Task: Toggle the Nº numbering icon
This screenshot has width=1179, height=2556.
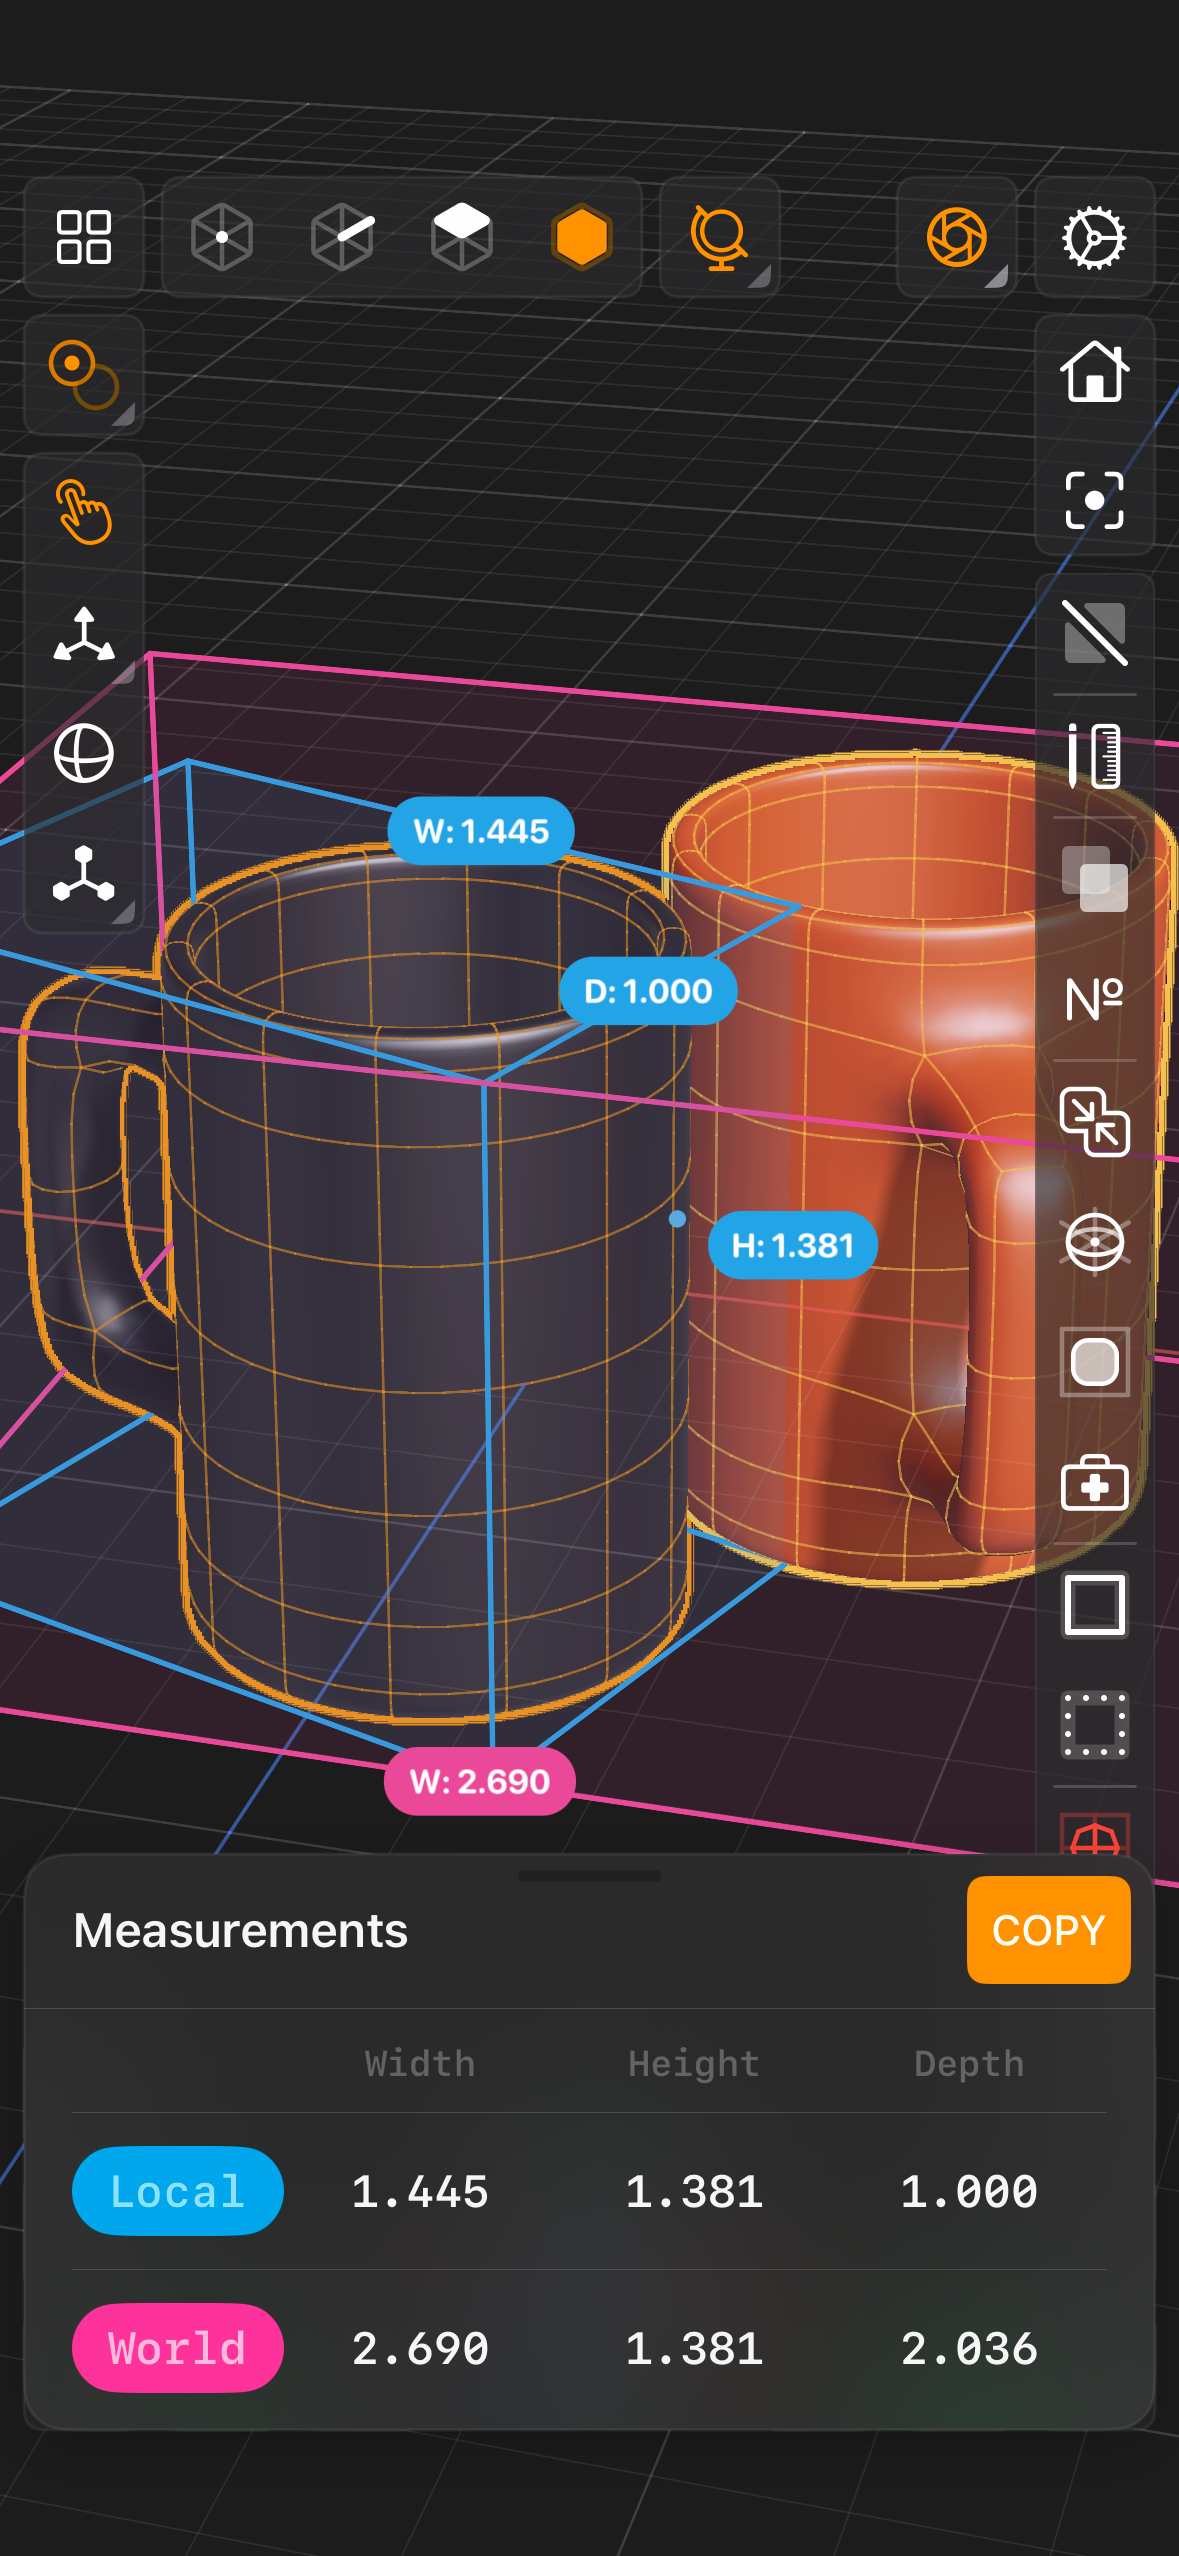Action: 1094,999
